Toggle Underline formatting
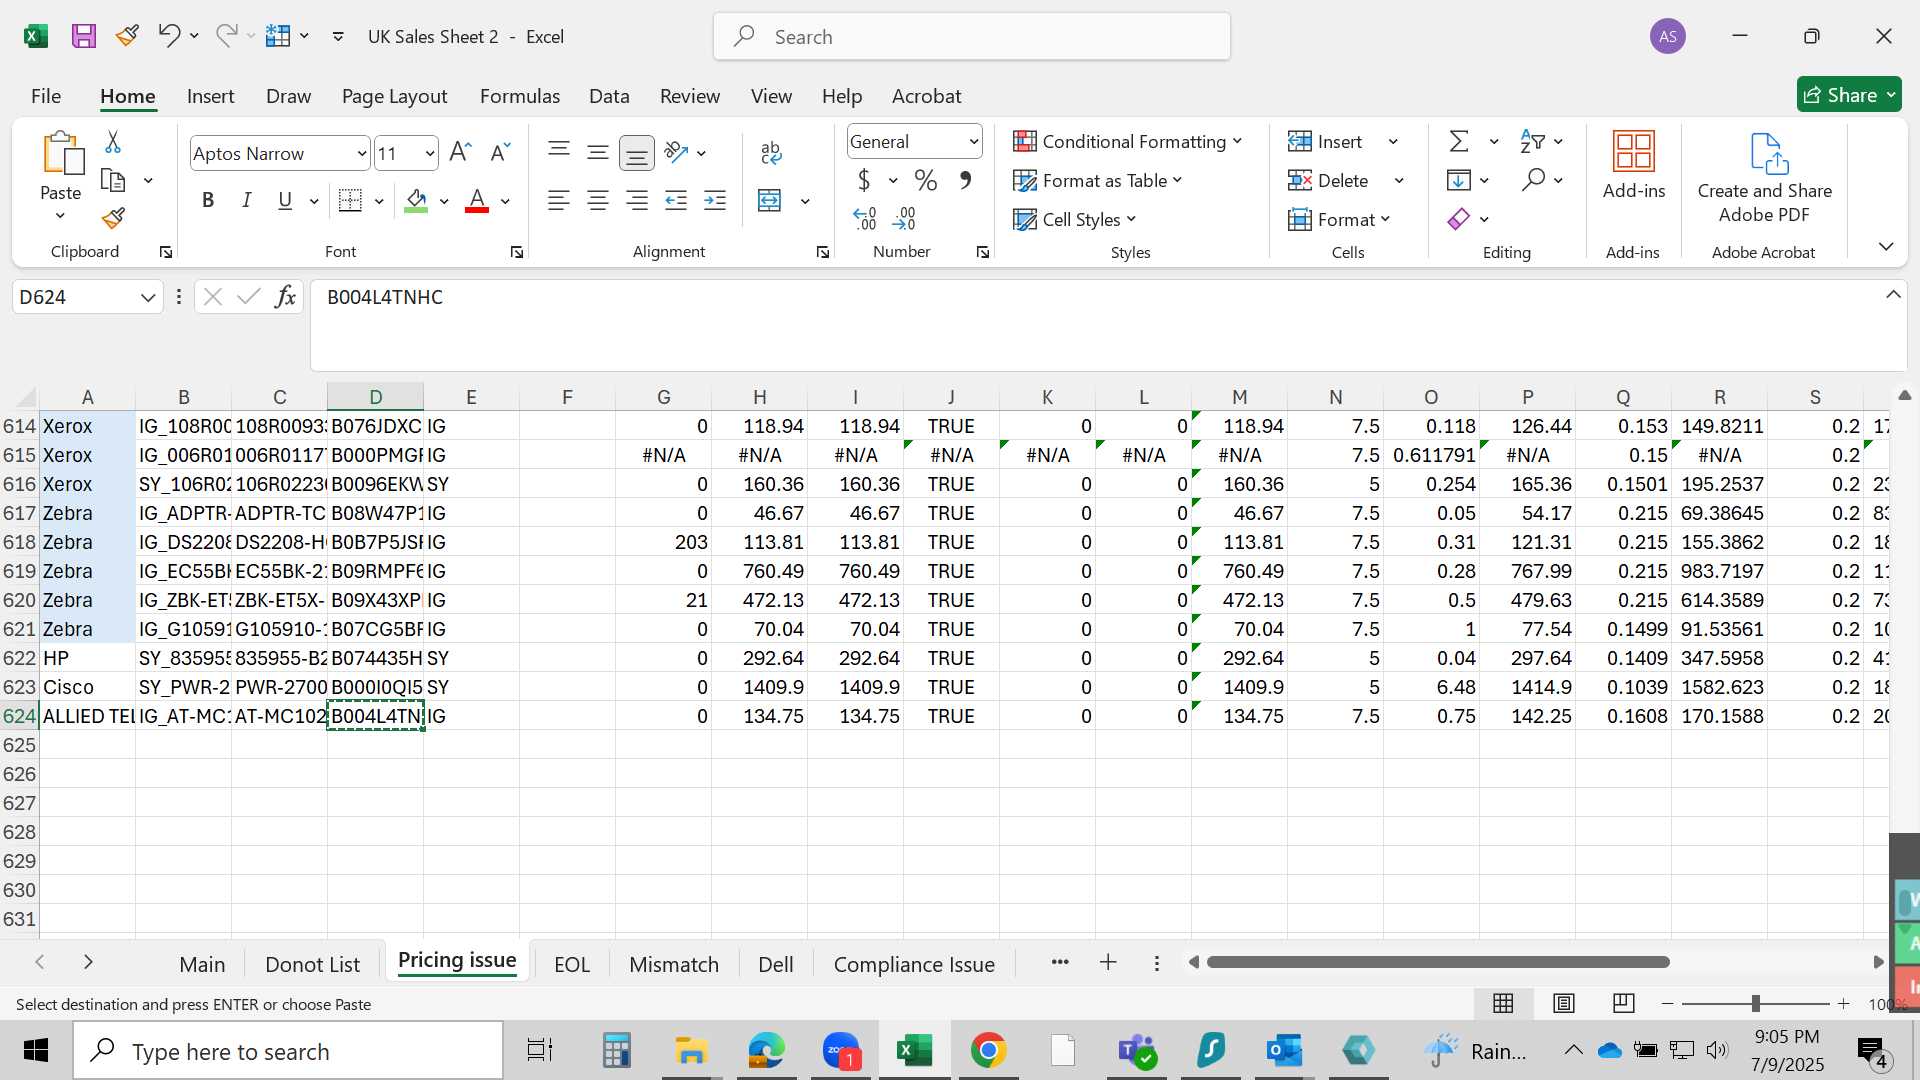Viewport: 1920px width, 1080px height. tap(285, 201)
